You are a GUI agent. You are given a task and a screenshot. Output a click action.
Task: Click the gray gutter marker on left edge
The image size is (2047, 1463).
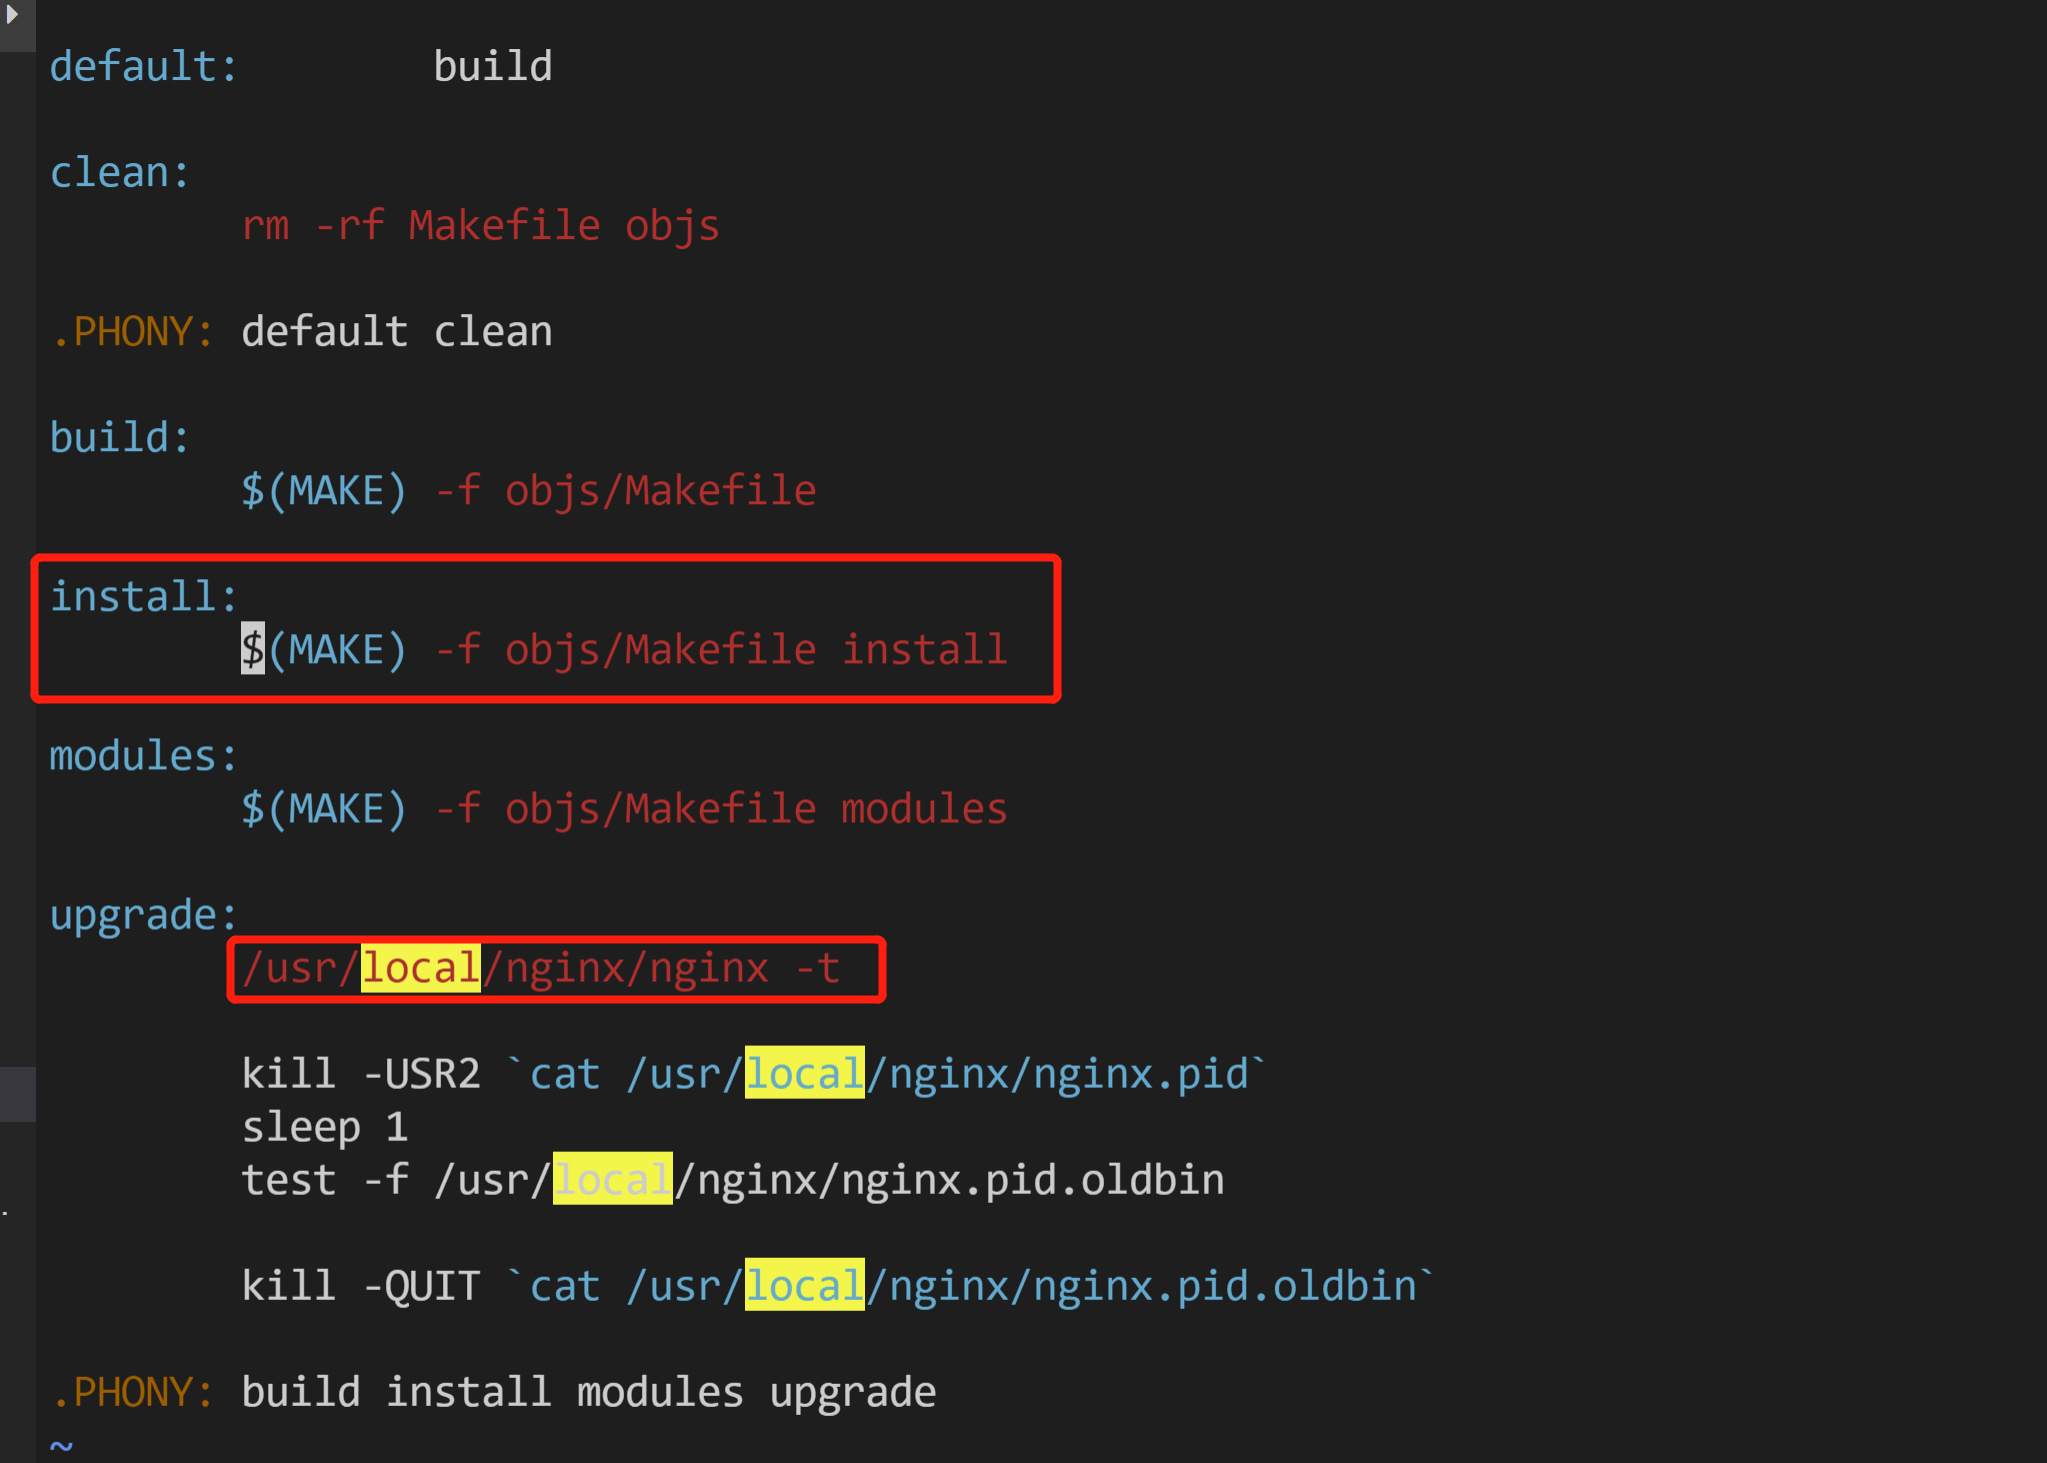click(x=17, y=1094)
